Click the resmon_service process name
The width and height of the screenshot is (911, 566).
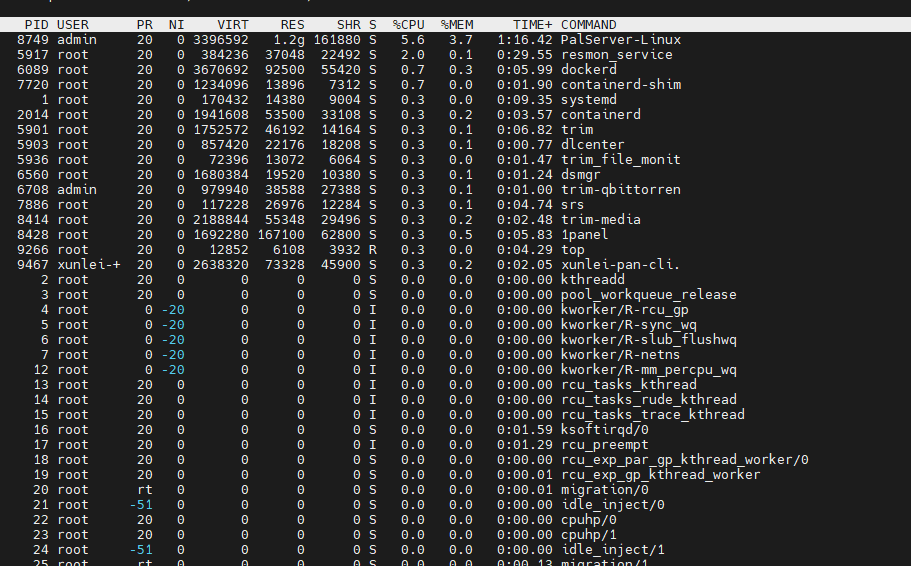tap(616, 55)
